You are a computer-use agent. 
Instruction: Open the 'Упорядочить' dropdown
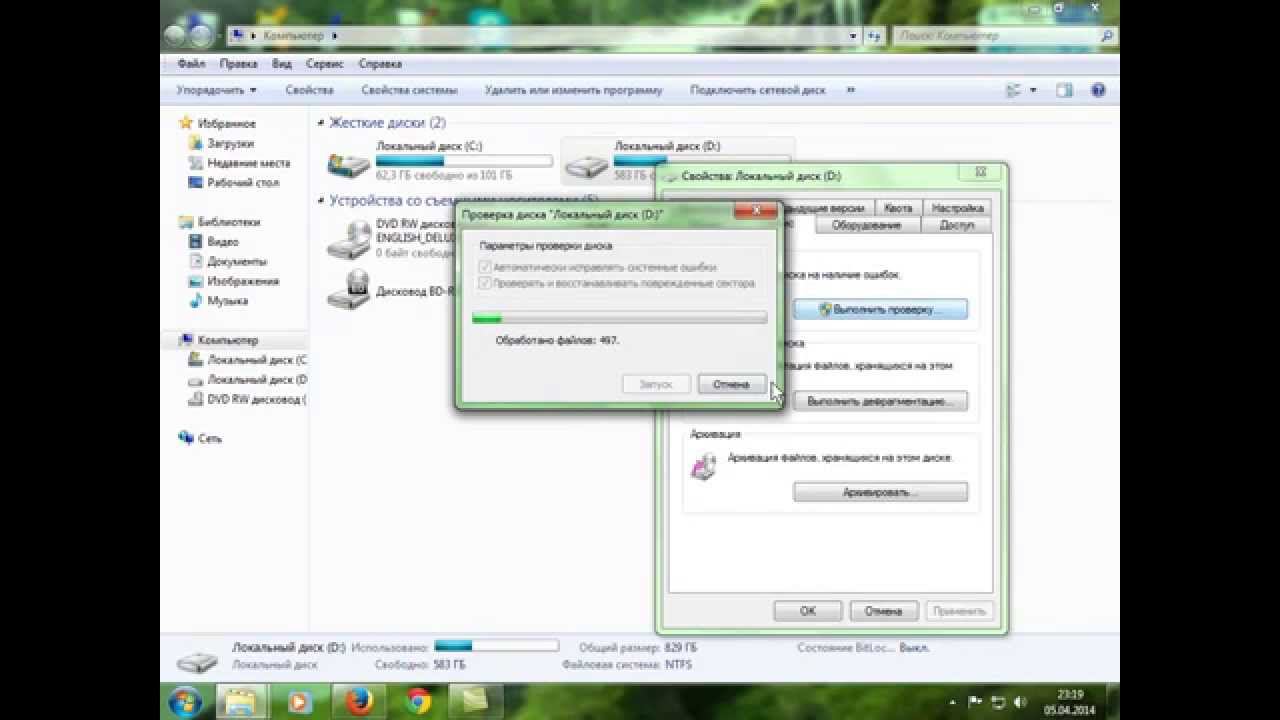point(216,90)
